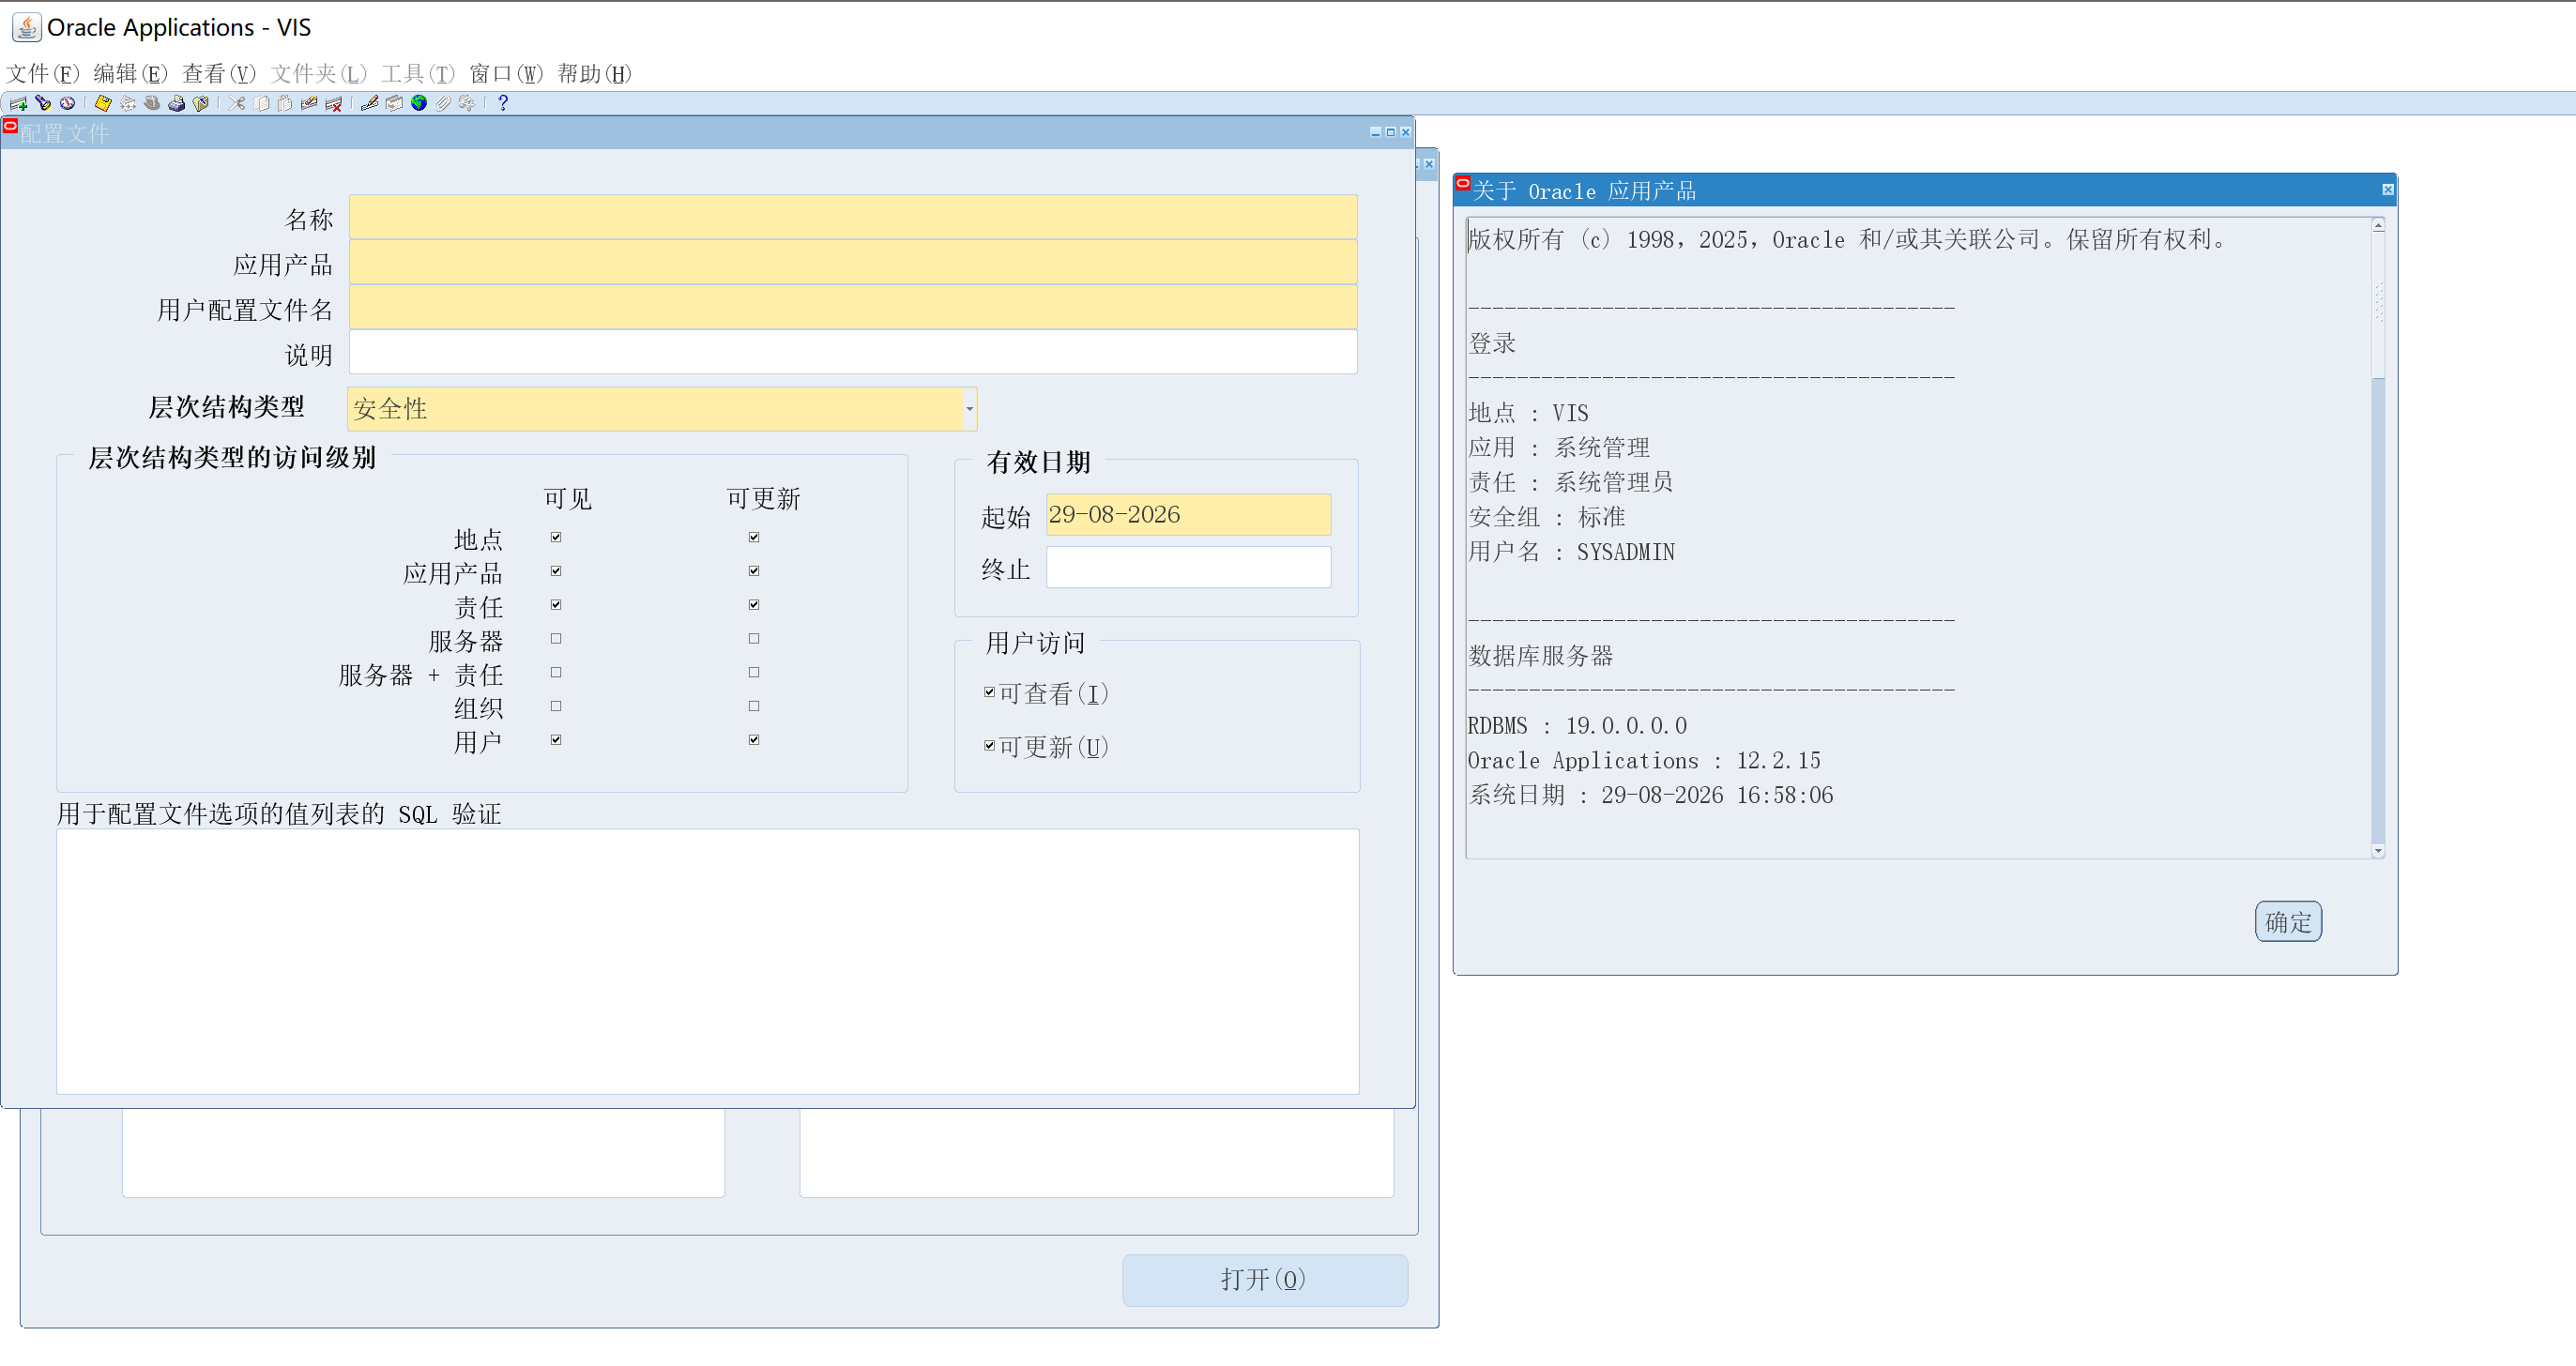The height and width of the screenshot is (1366, 2576).
Task: Click scrollbar down arrow in About dialog
Action: coord(2378,851)
